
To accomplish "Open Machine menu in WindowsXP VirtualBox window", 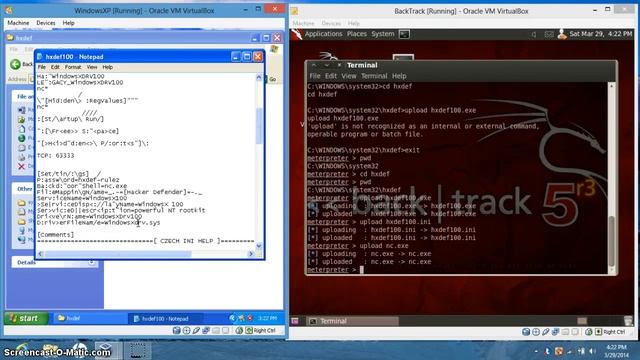I will (x=18, y=23).
